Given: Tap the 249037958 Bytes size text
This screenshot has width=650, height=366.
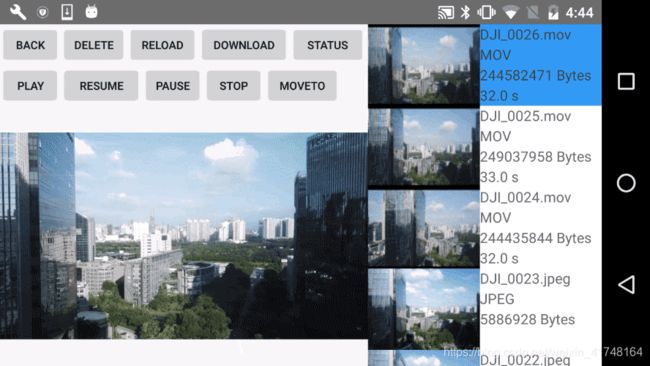Looking at the screenshot, I should tap(535, 157).
